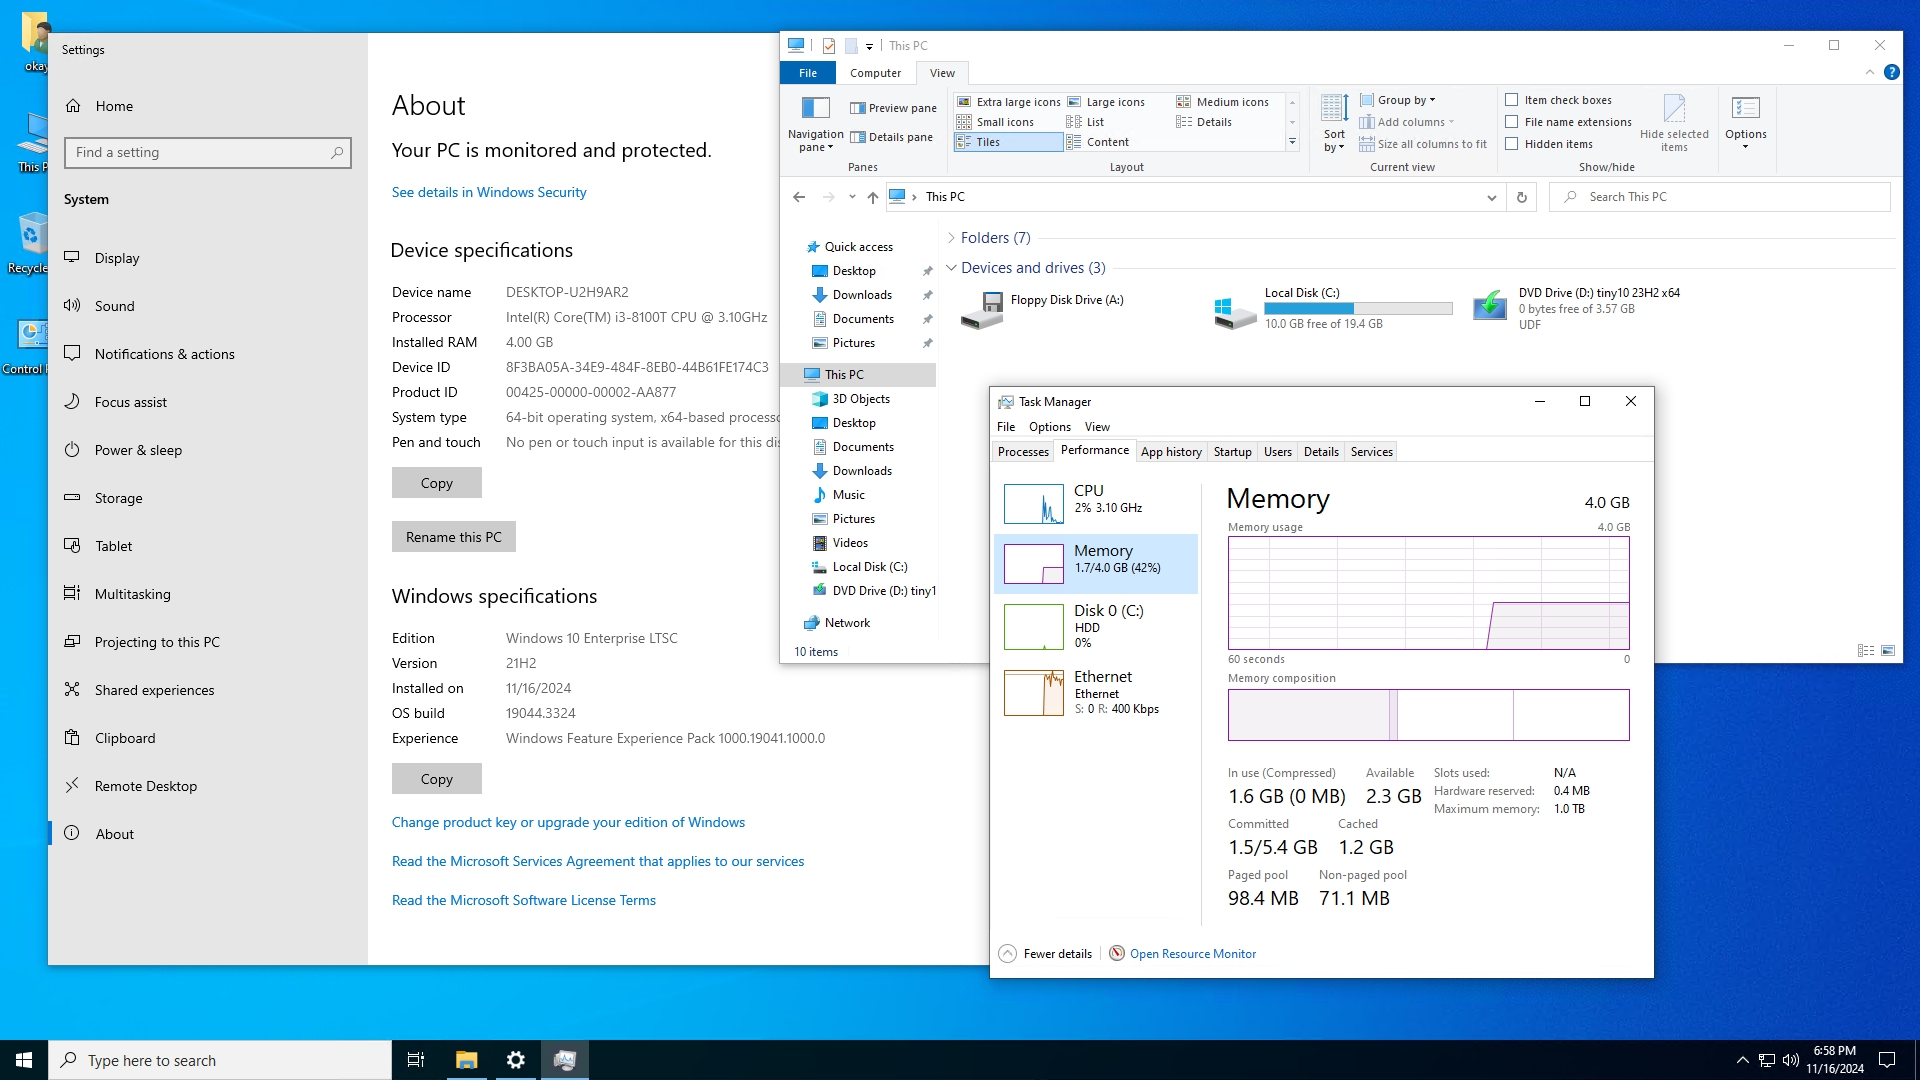Open the Local Disk (C:) drive icon
1920x1080 pixels.
pos(1234,309)
